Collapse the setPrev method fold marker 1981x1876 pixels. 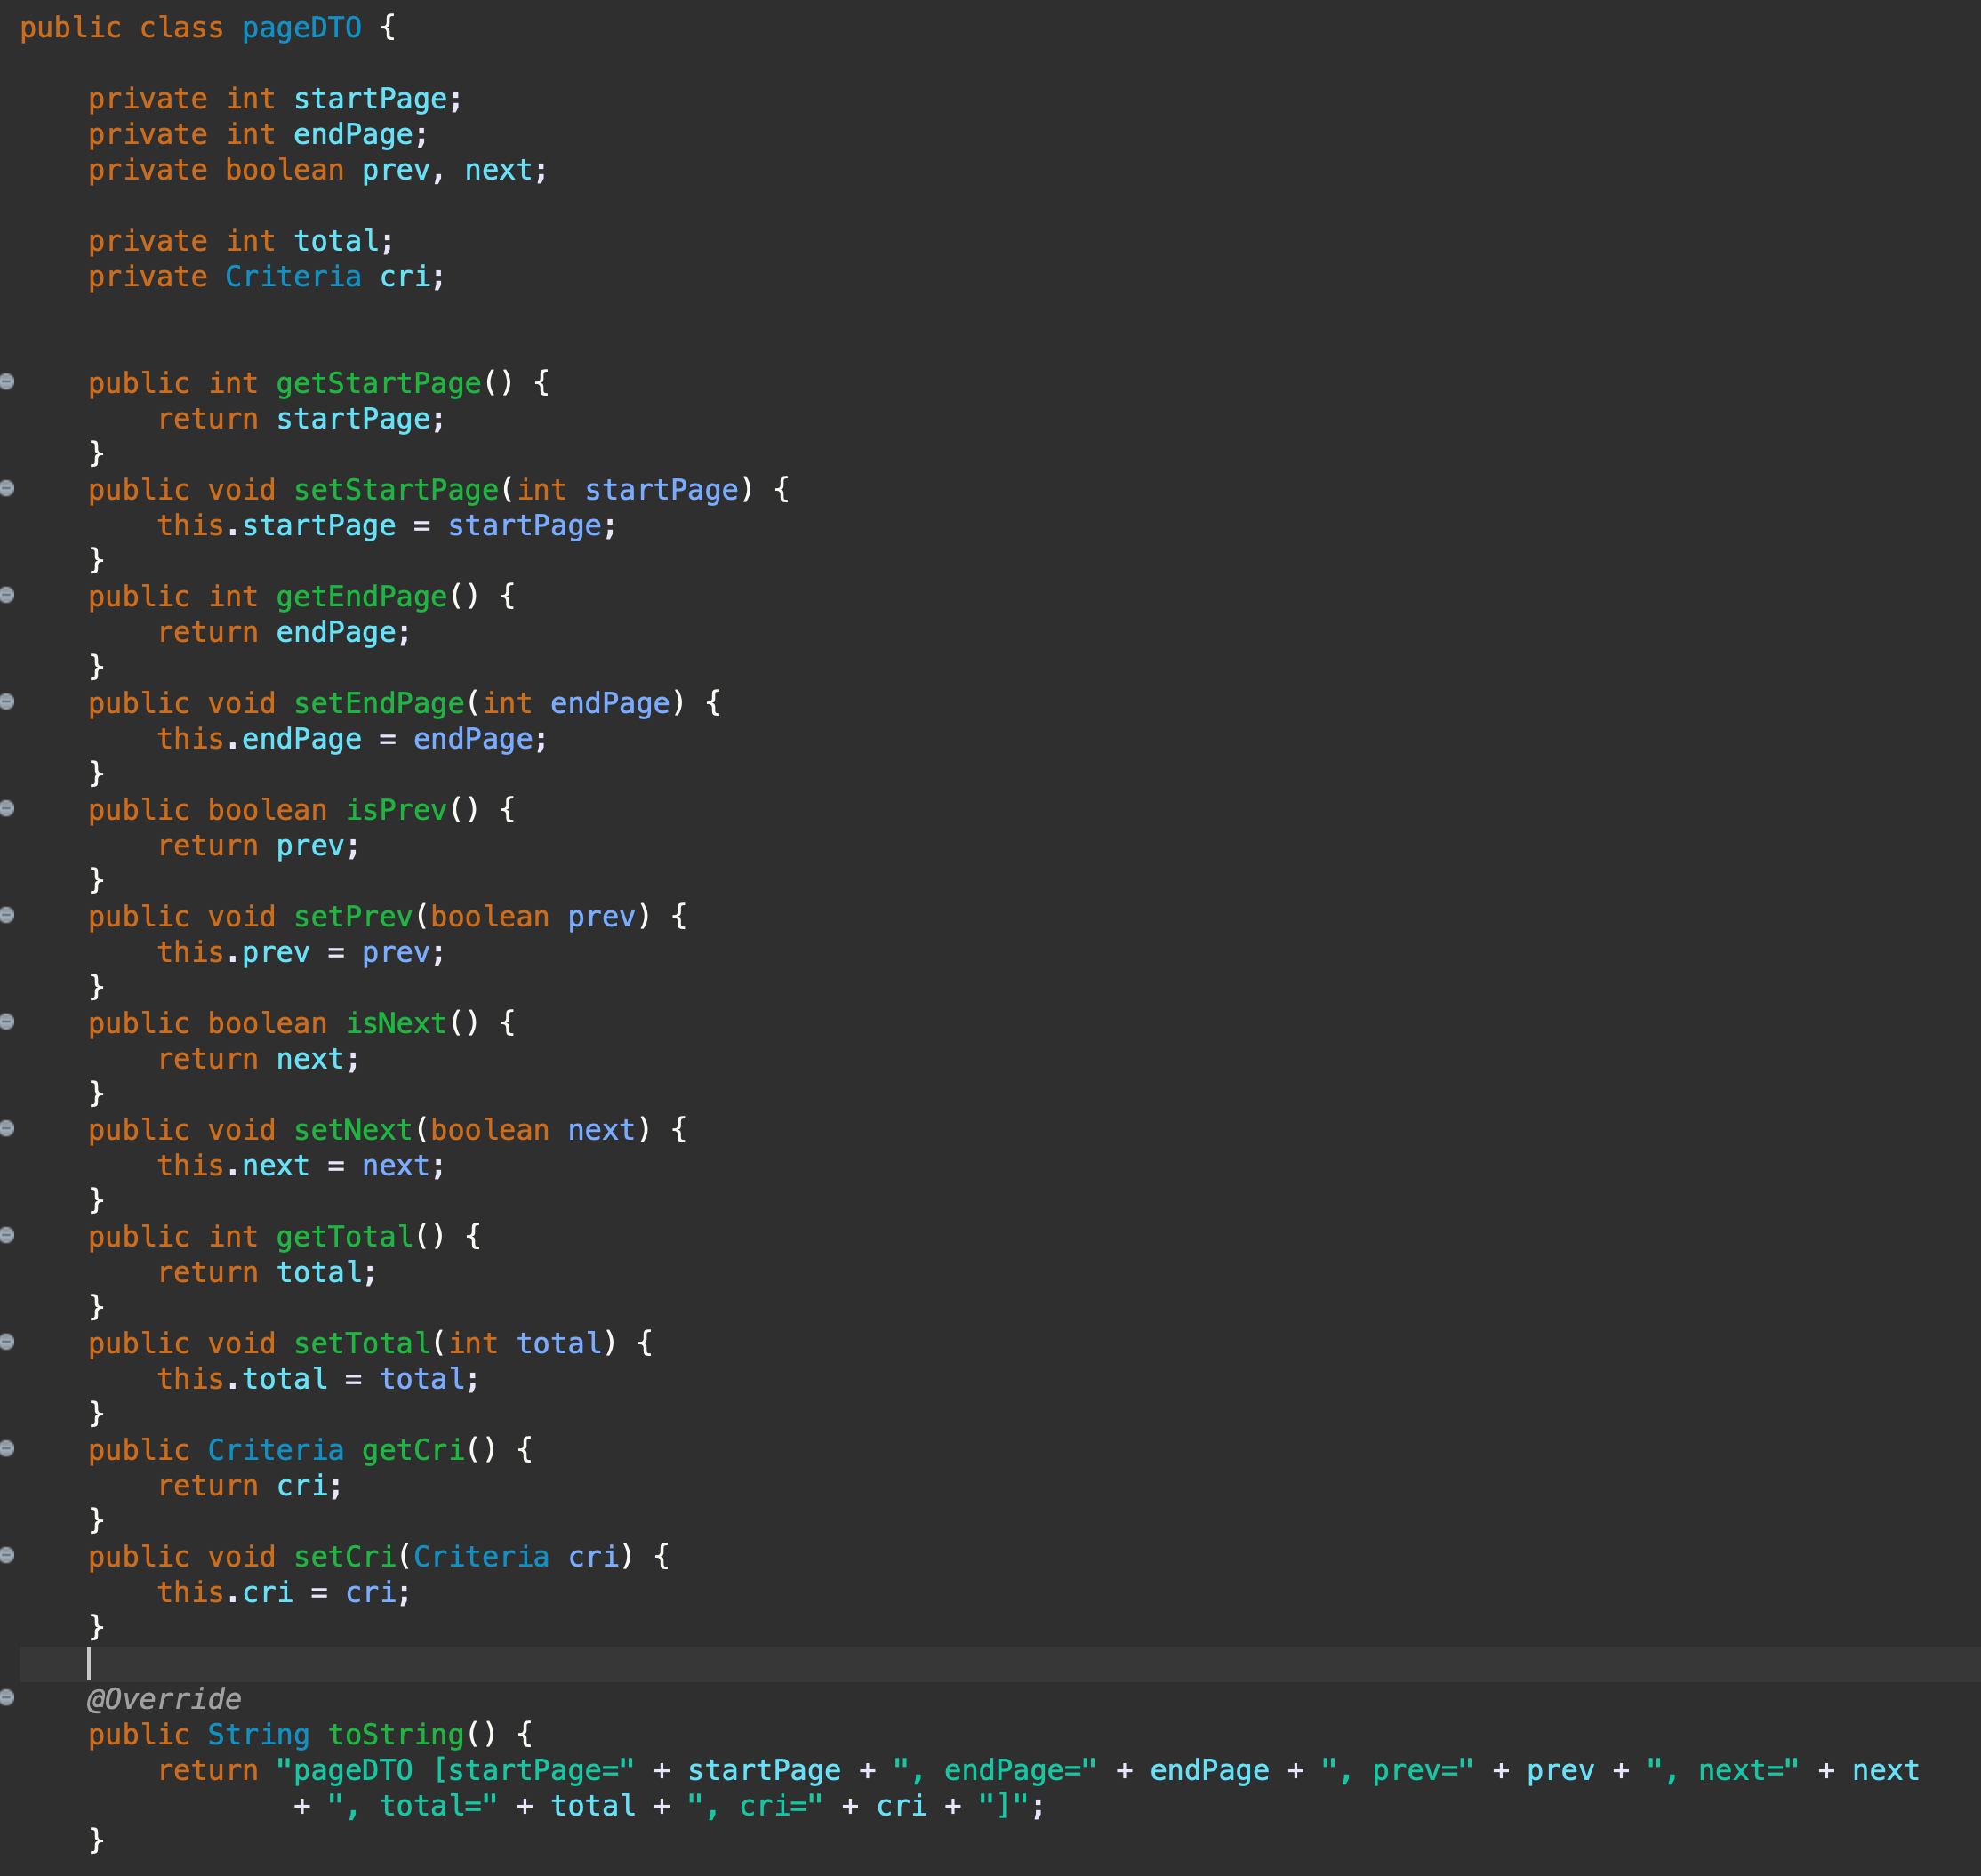coord(7,915)
